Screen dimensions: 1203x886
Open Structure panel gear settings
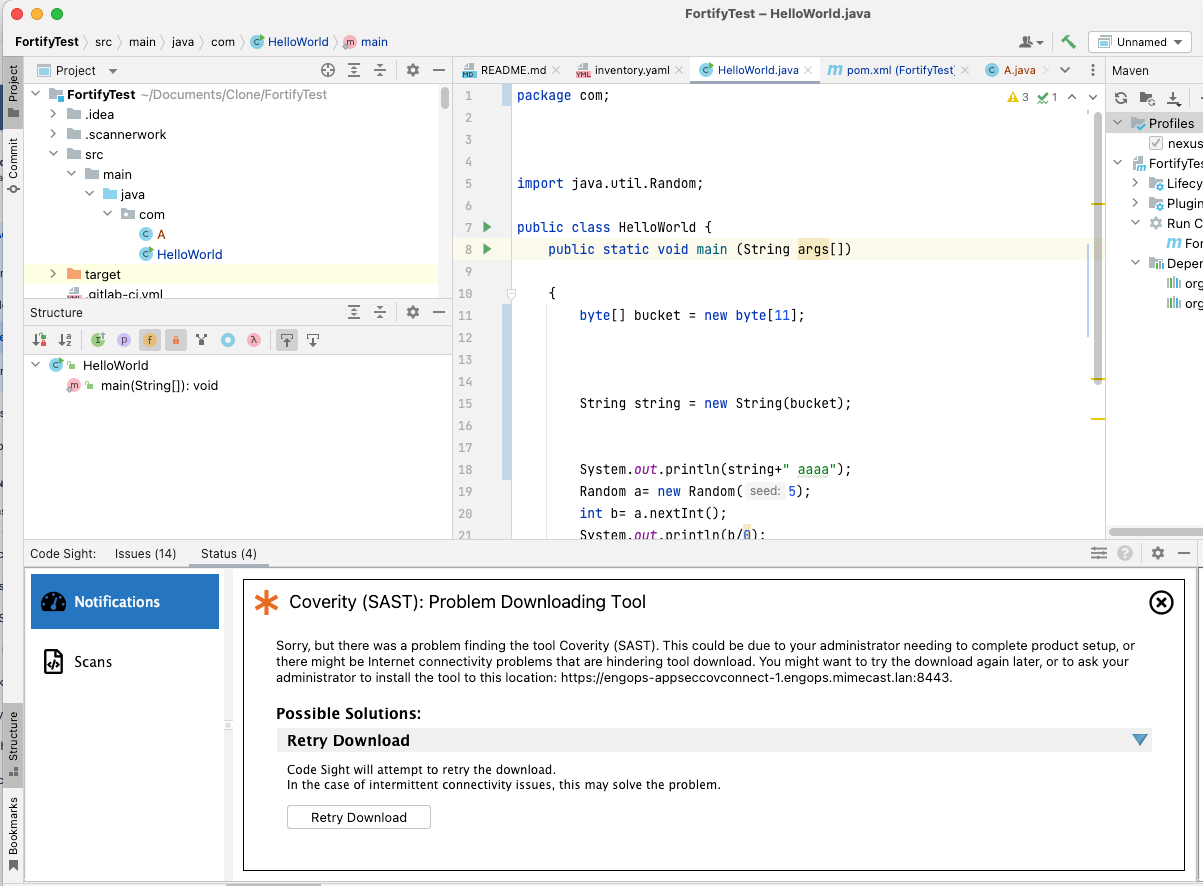[413, 312]
